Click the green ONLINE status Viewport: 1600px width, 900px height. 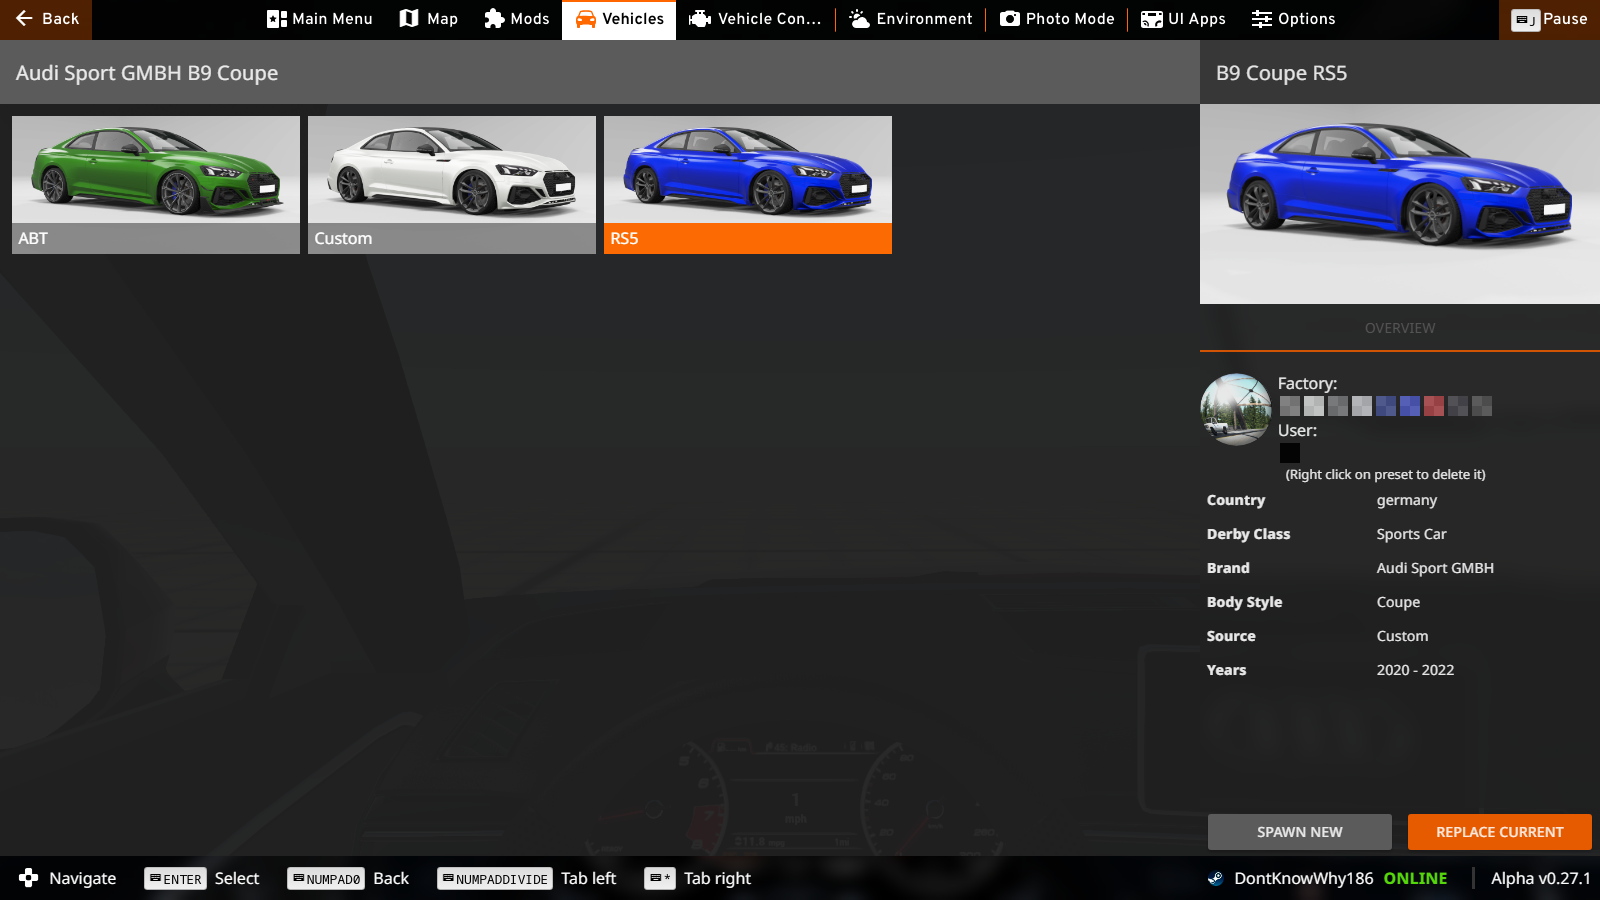pyautogui.click(x=1416, y=878)
